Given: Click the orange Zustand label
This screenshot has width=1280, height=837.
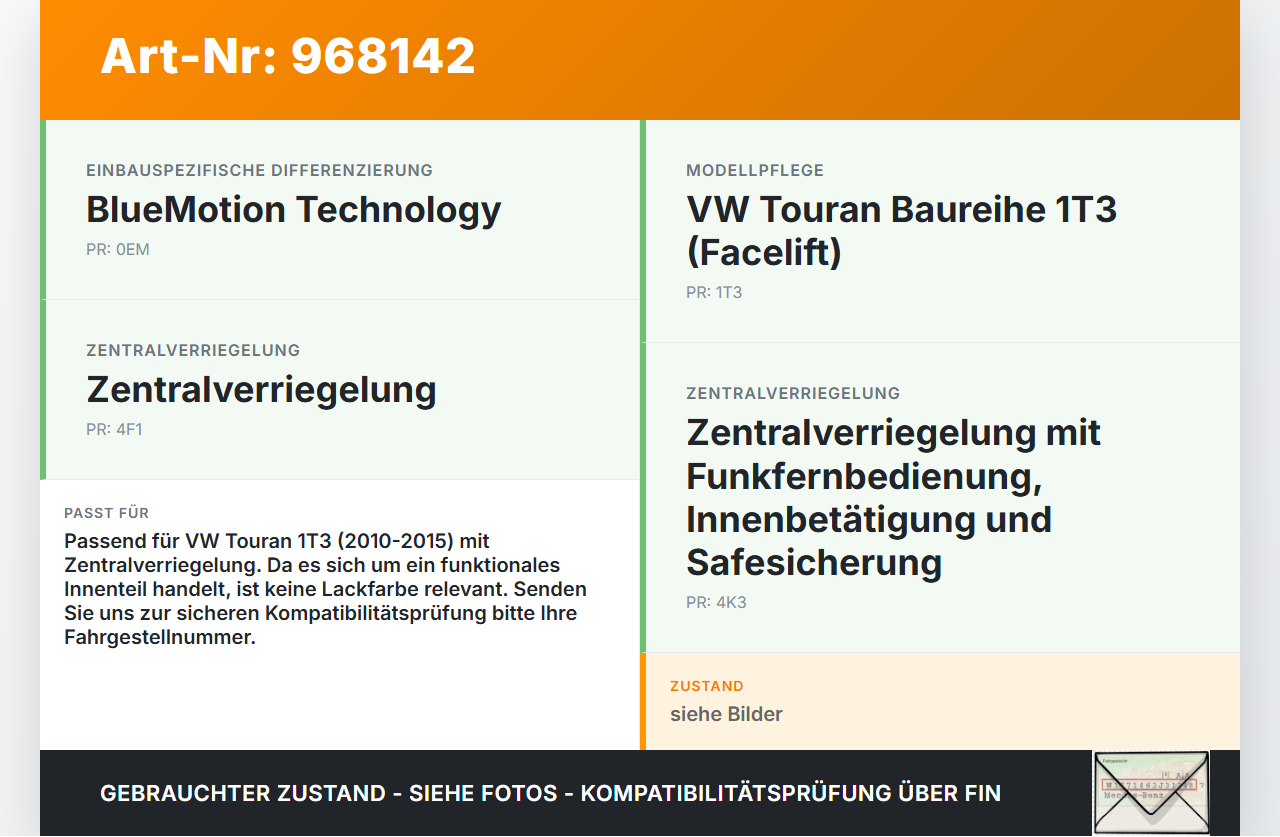Looking at the screenshot, I should pos(707,686).
